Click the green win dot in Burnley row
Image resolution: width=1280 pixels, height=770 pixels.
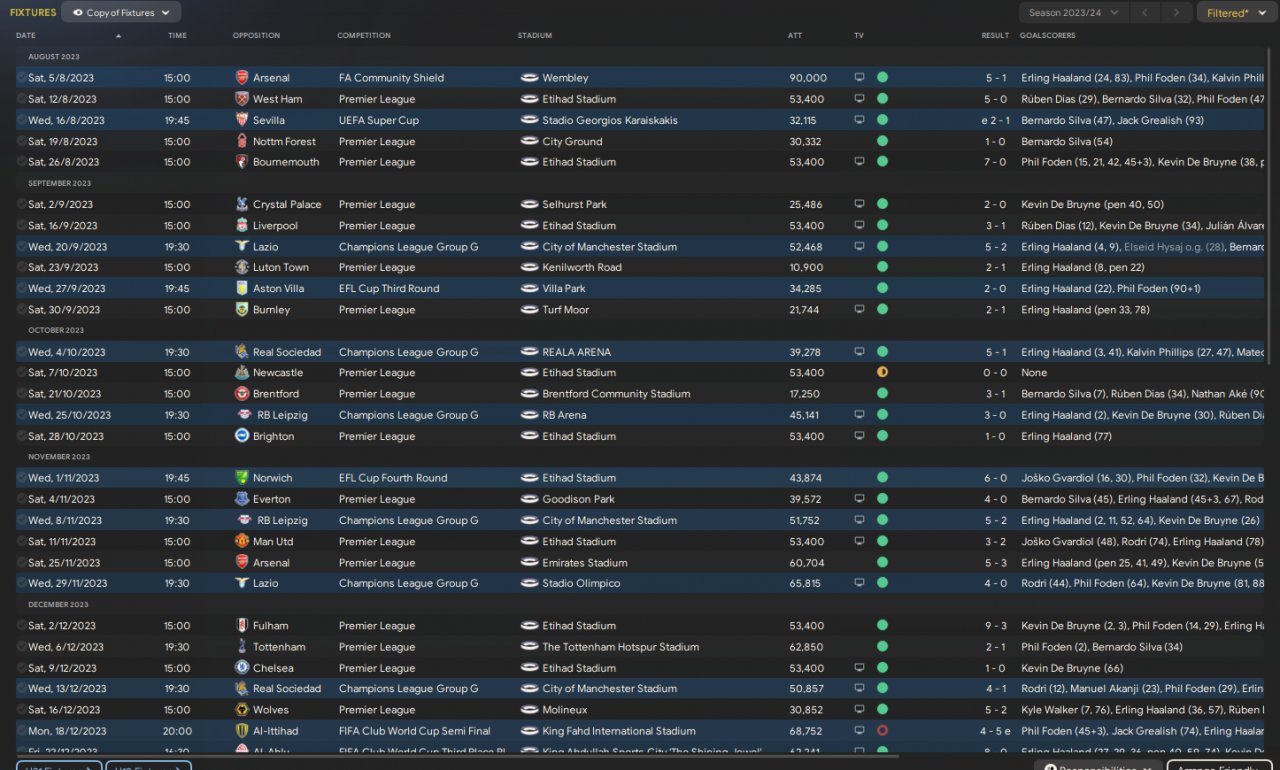coord(882,310)
